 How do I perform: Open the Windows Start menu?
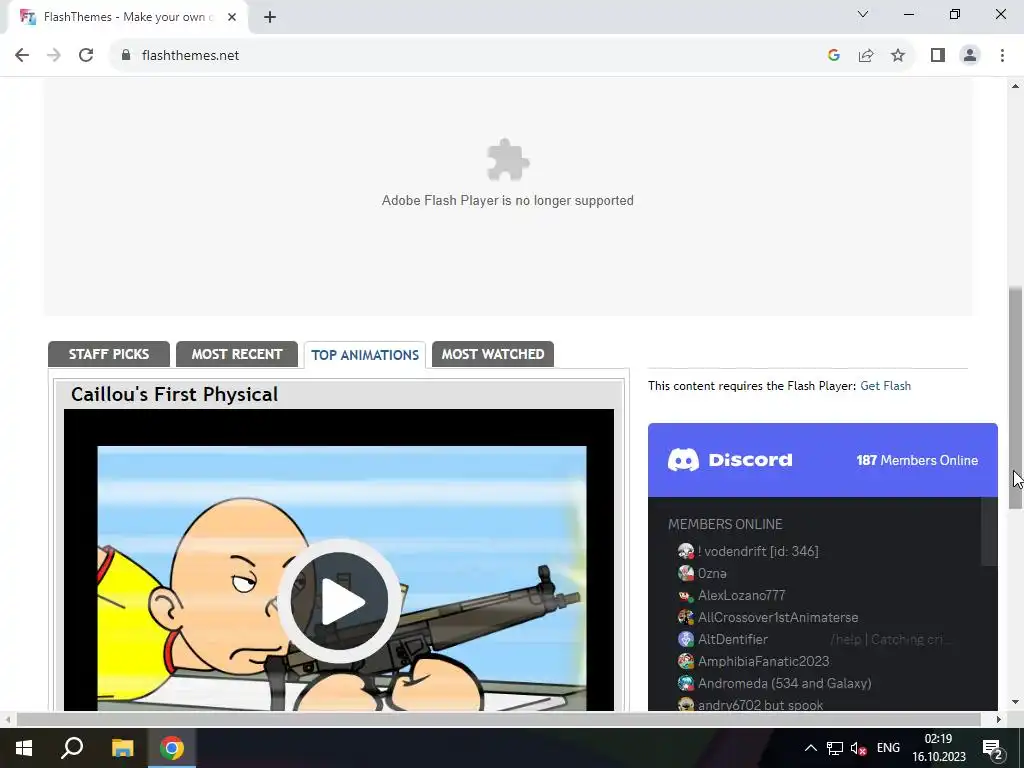click(x=24, y=748)
